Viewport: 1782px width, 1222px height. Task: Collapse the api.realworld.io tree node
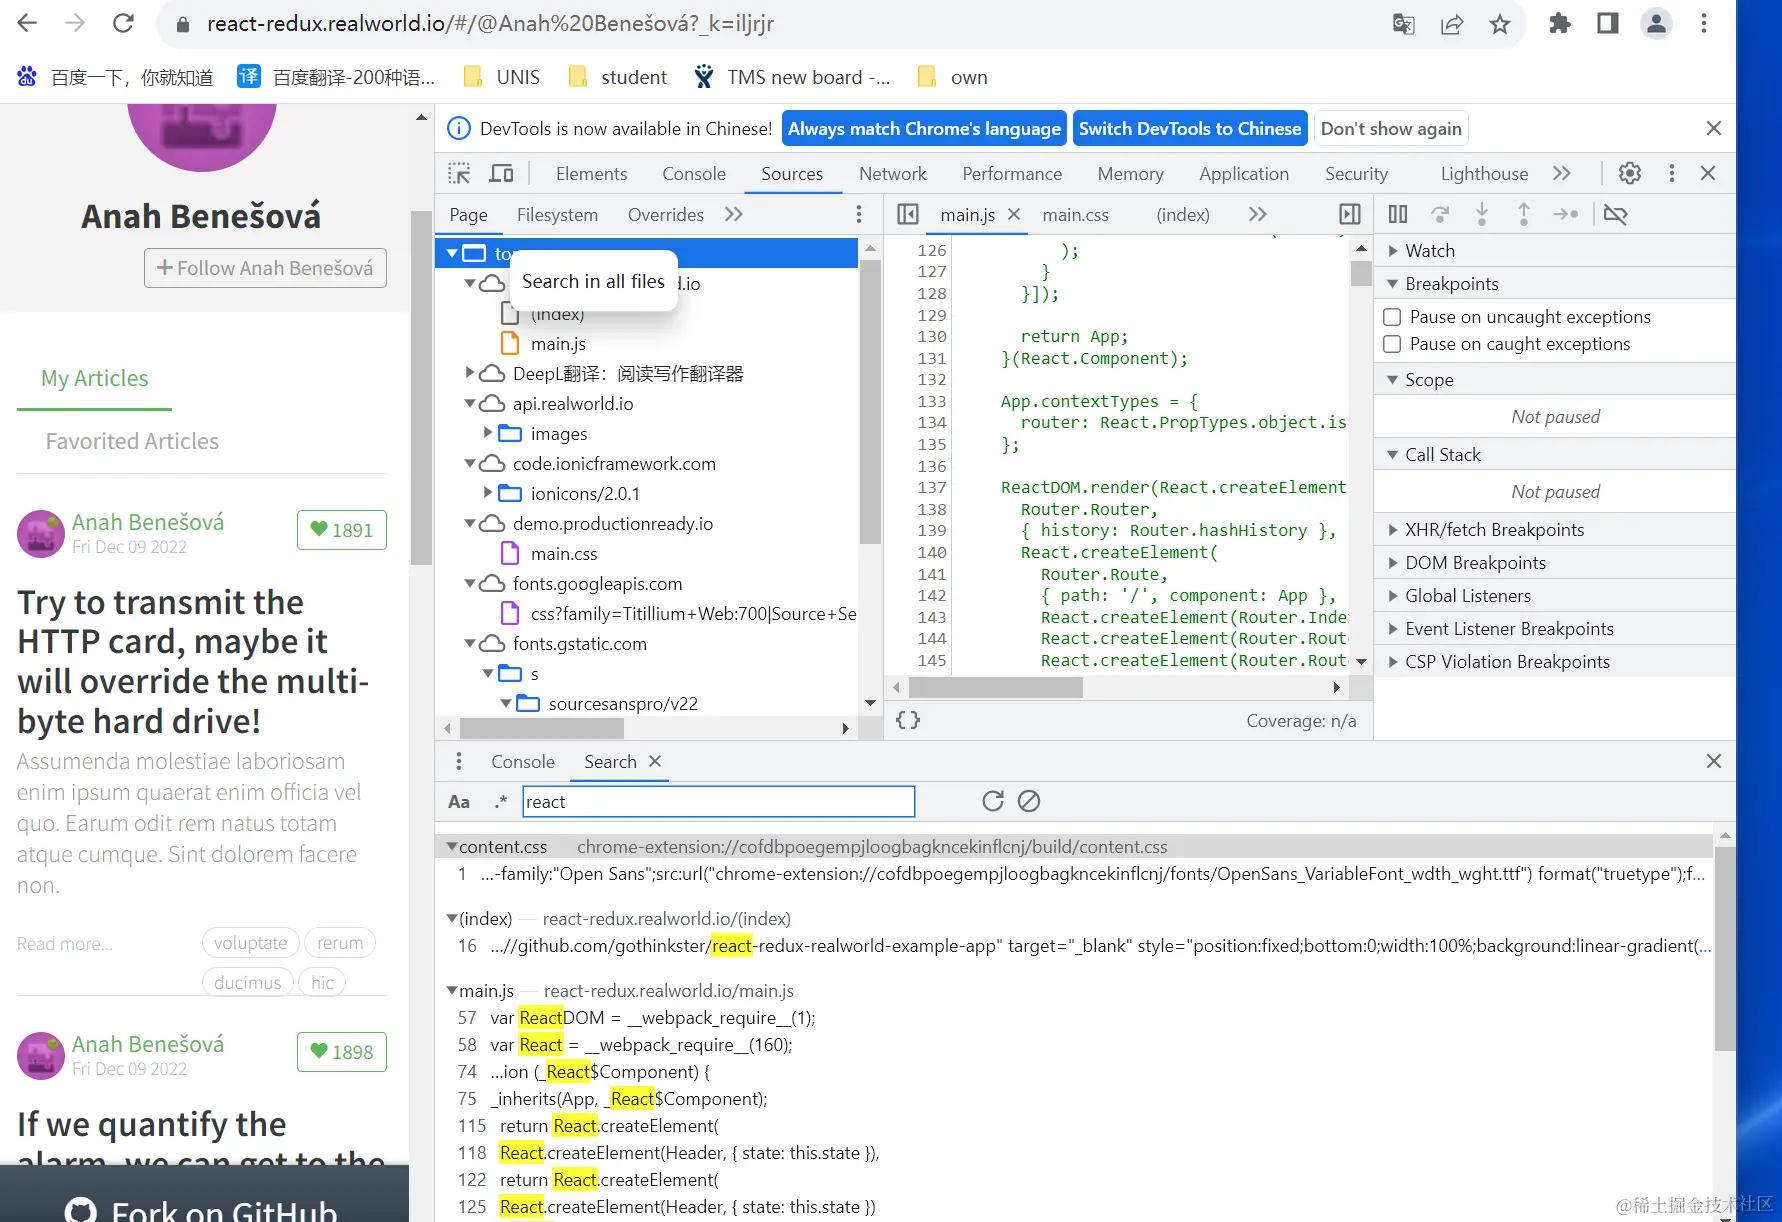[470, 404]
